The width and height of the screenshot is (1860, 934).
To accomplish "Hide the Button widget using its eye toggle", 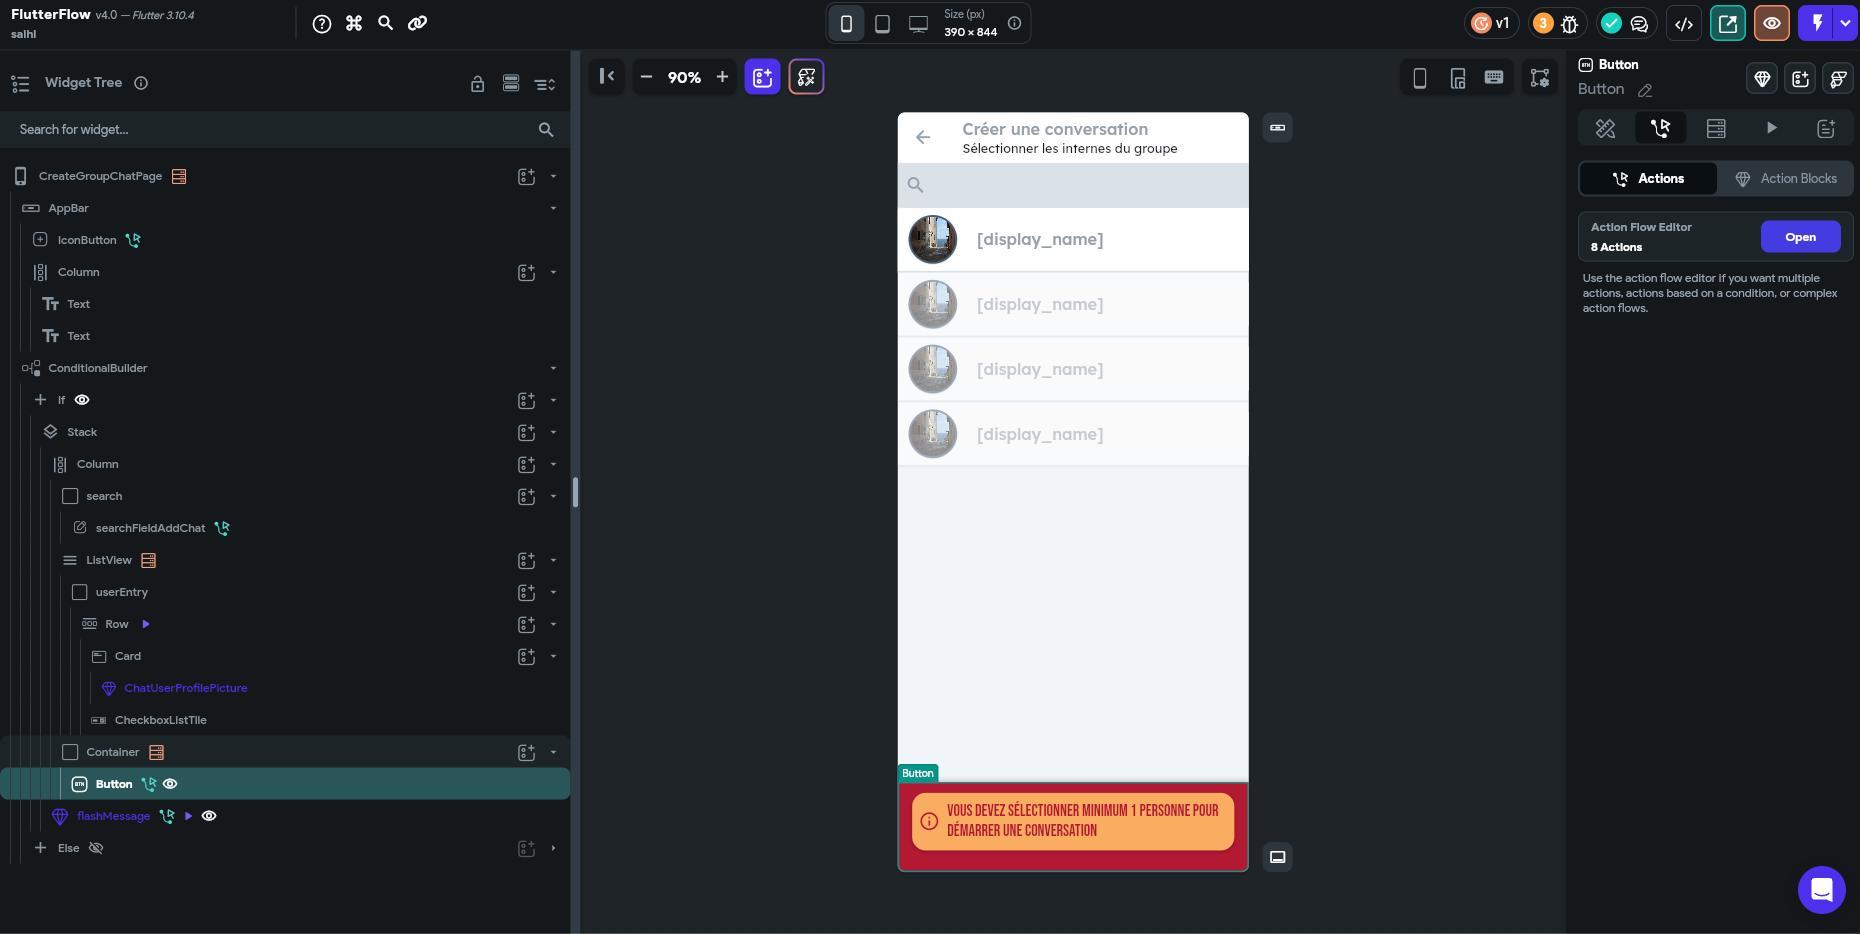I will point(170,784).
